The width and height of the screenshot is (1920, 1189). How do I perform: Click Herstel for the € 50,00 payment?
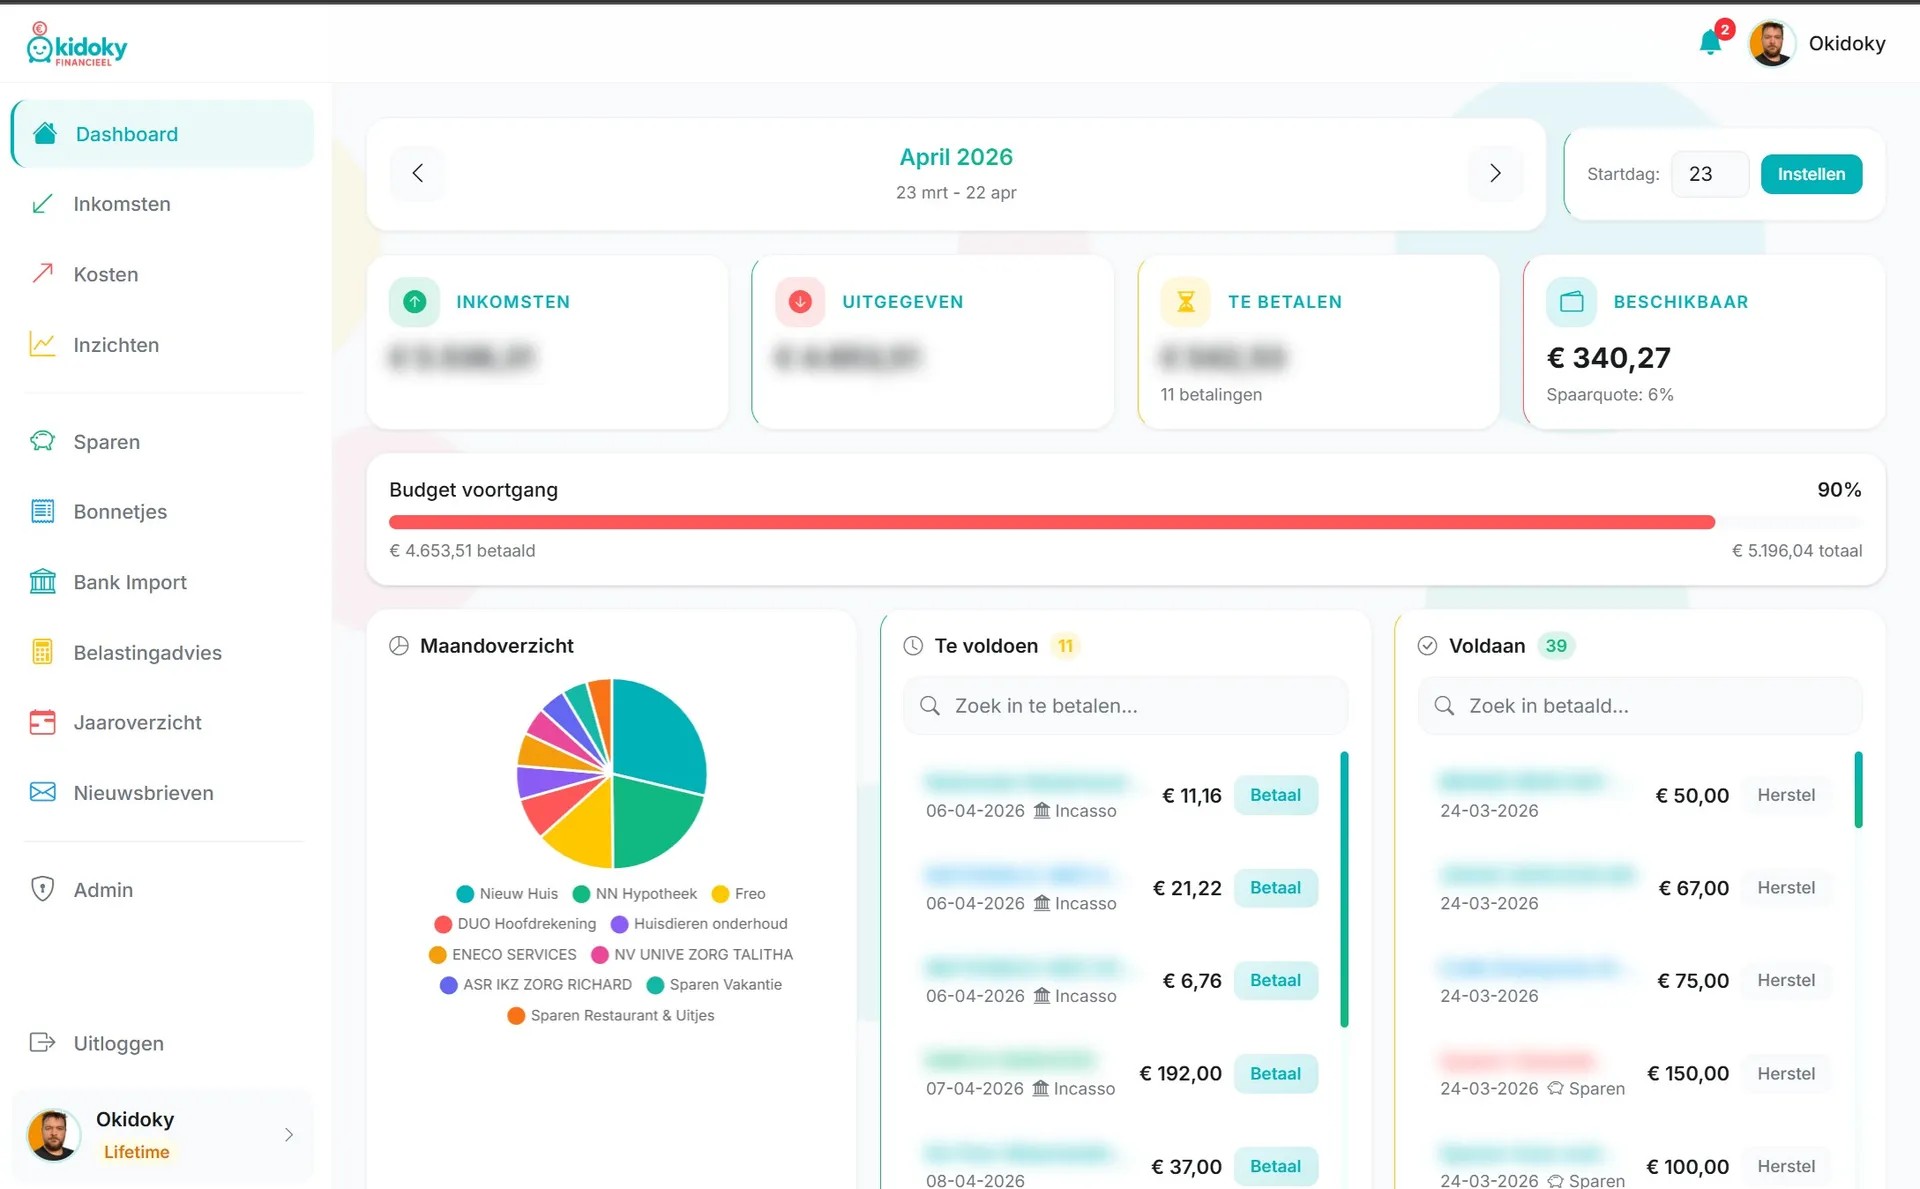(1786, 795)
